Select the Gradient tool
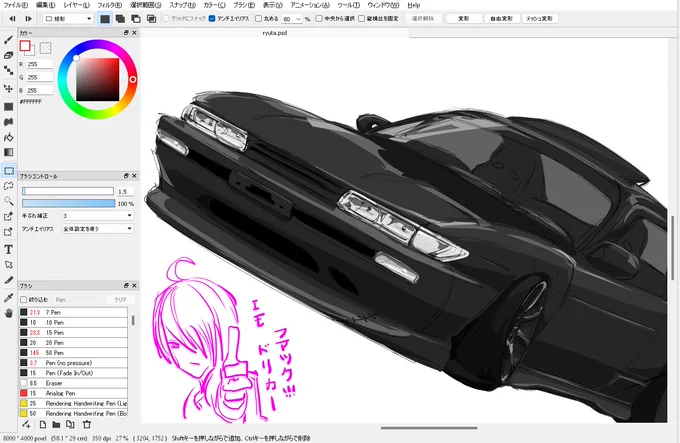 pos(8,152)
